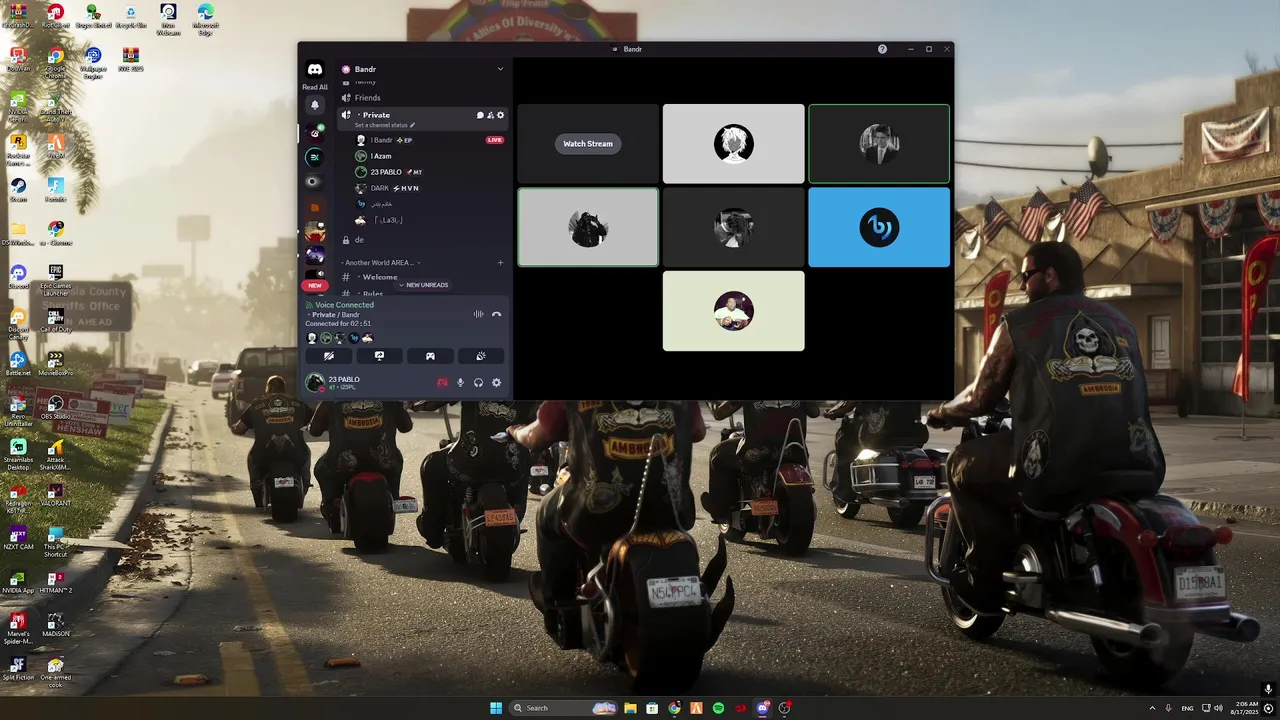Open the VALORANT desktop shortcut
This screenshot has width=1280, height=720.
click(55, 495)
